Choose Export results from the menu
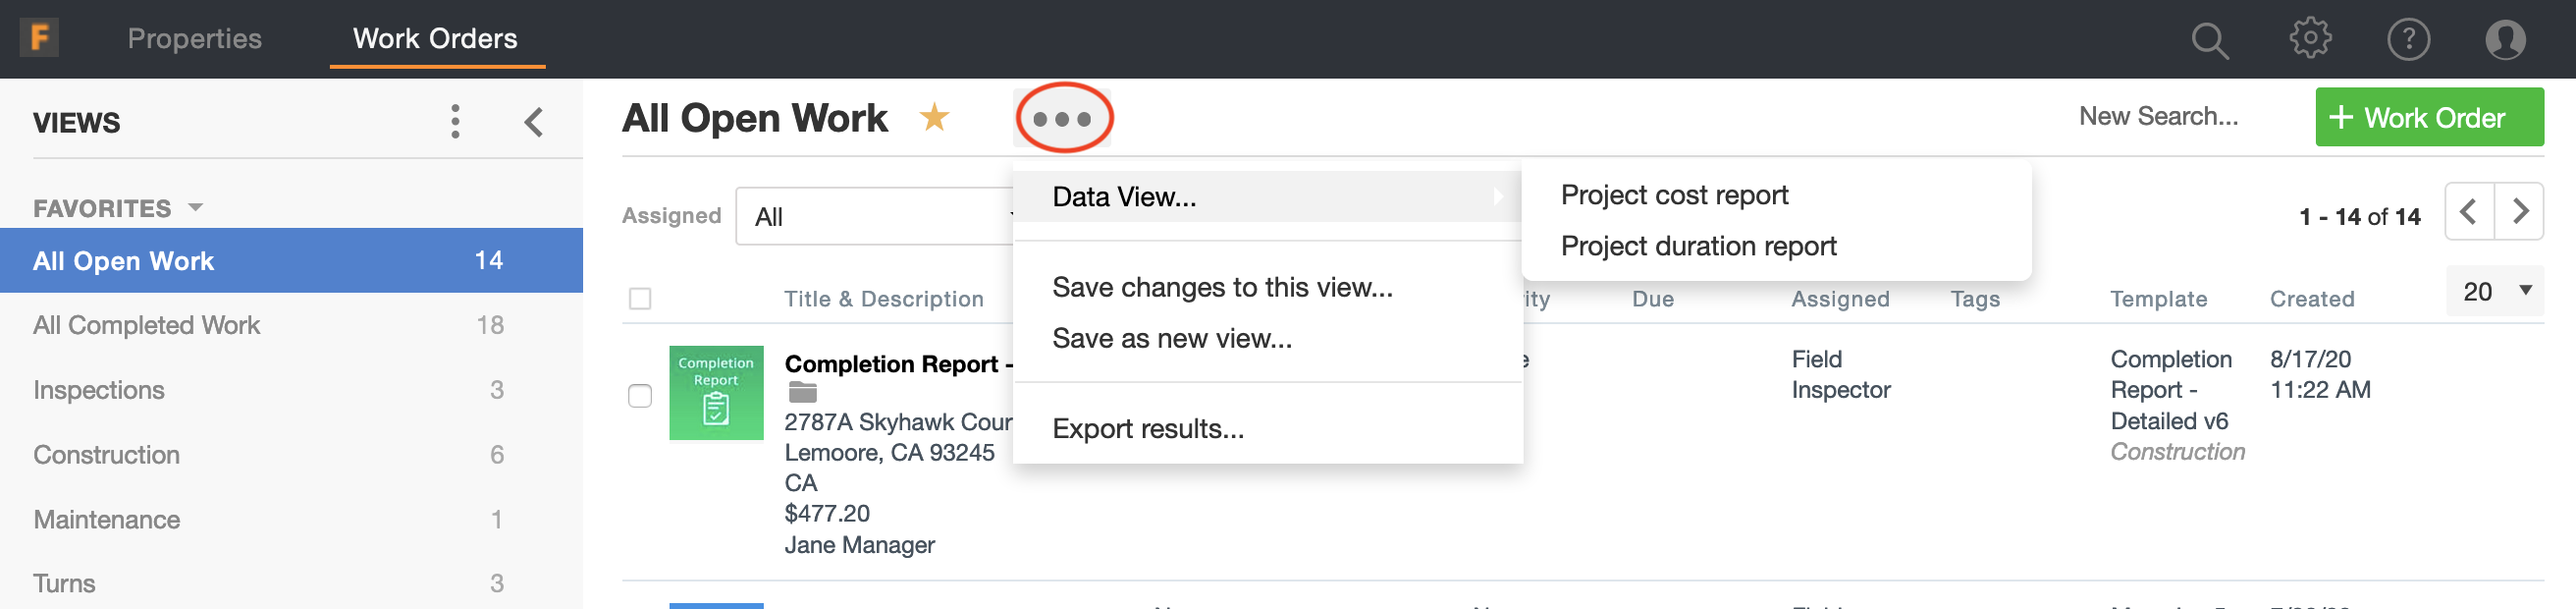The image size is (2576, 609). 1148,429
